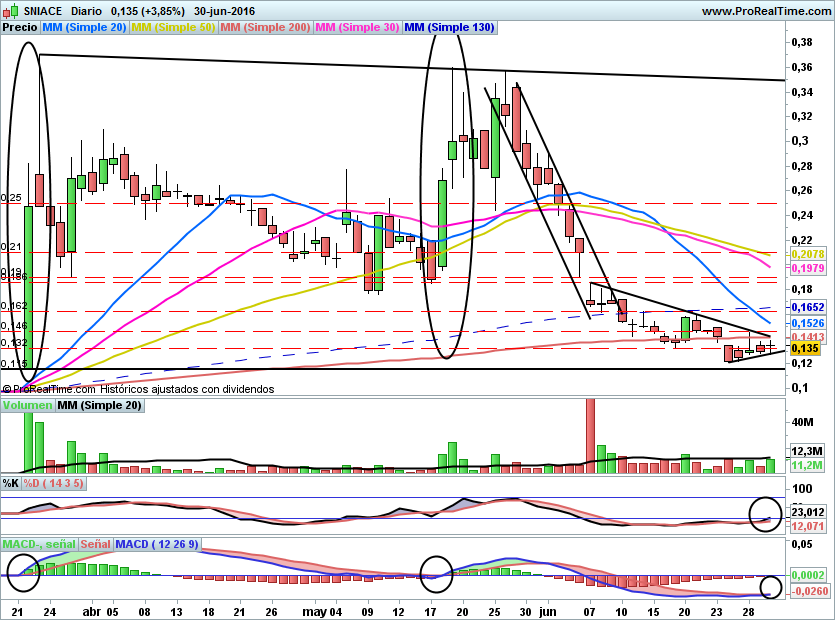Click the MACD (12 26 9) label
The width and height of the screenshot is (835, 620).
coord(157,544)
